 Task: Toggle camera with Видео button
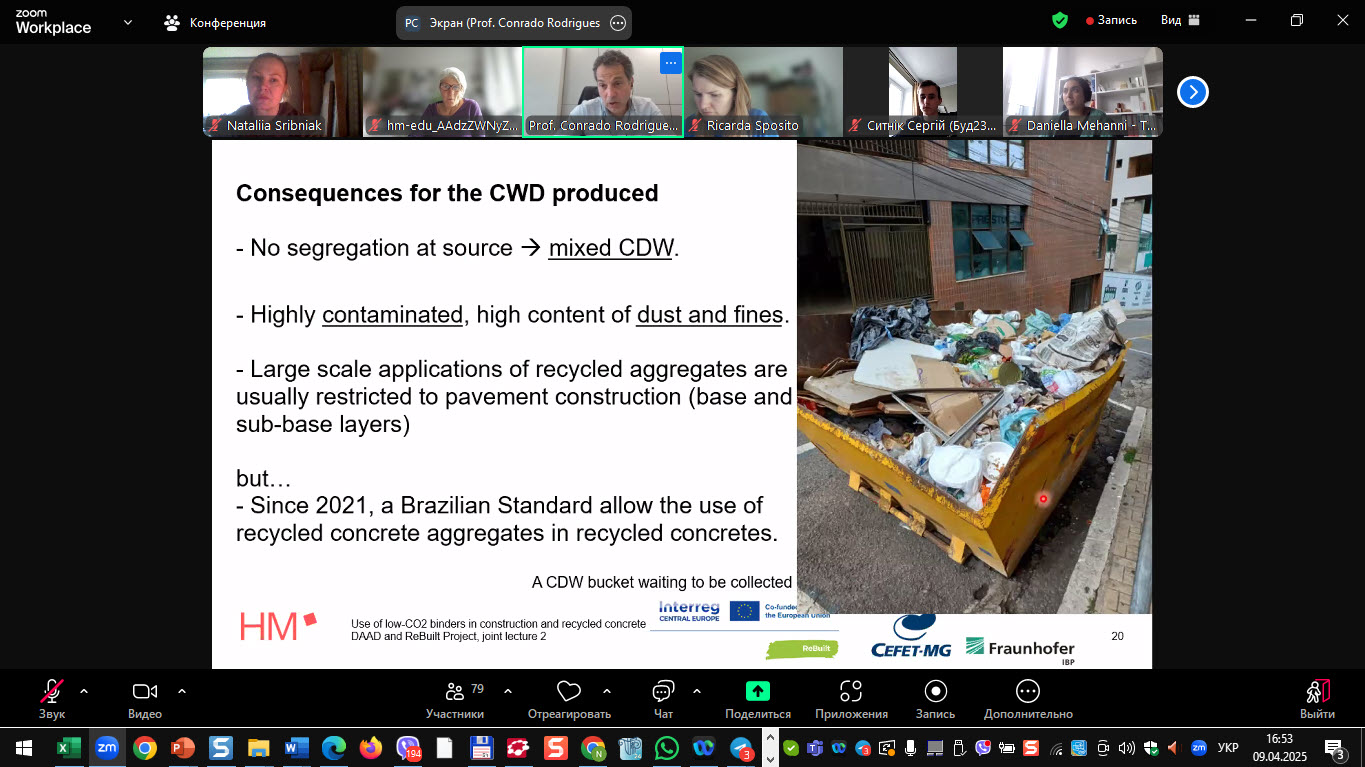tap(145, 697)
